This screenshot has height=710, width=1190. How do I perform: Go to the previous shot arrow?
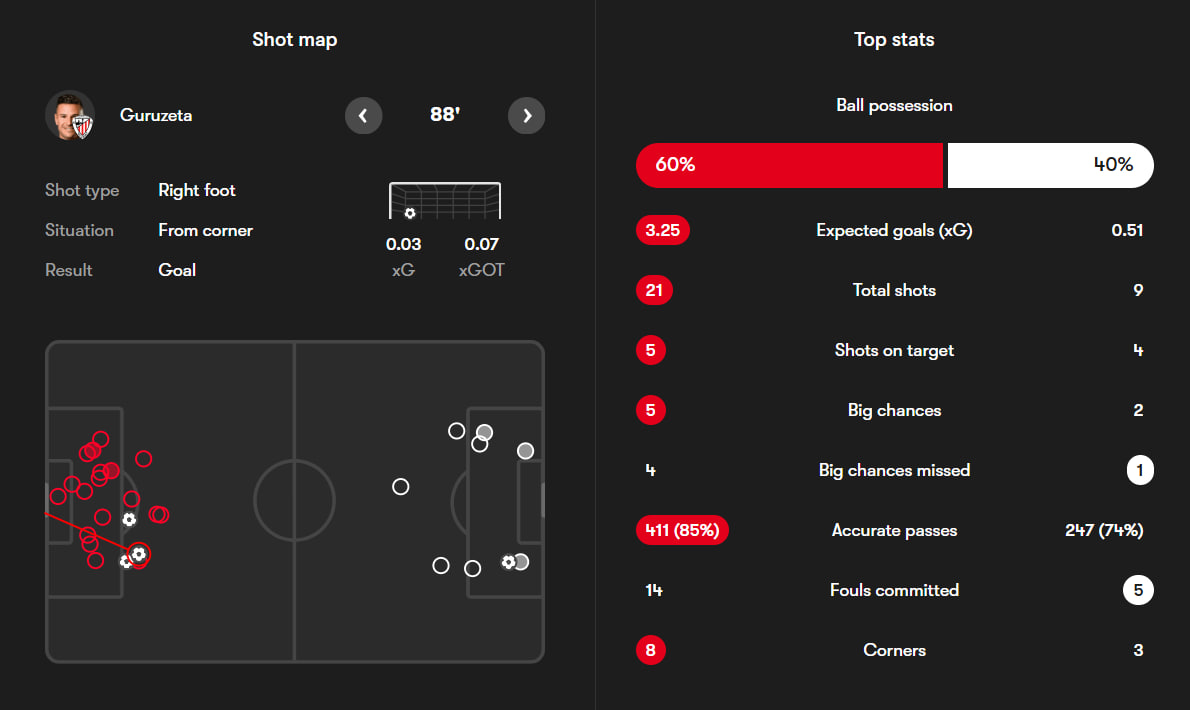363,116
